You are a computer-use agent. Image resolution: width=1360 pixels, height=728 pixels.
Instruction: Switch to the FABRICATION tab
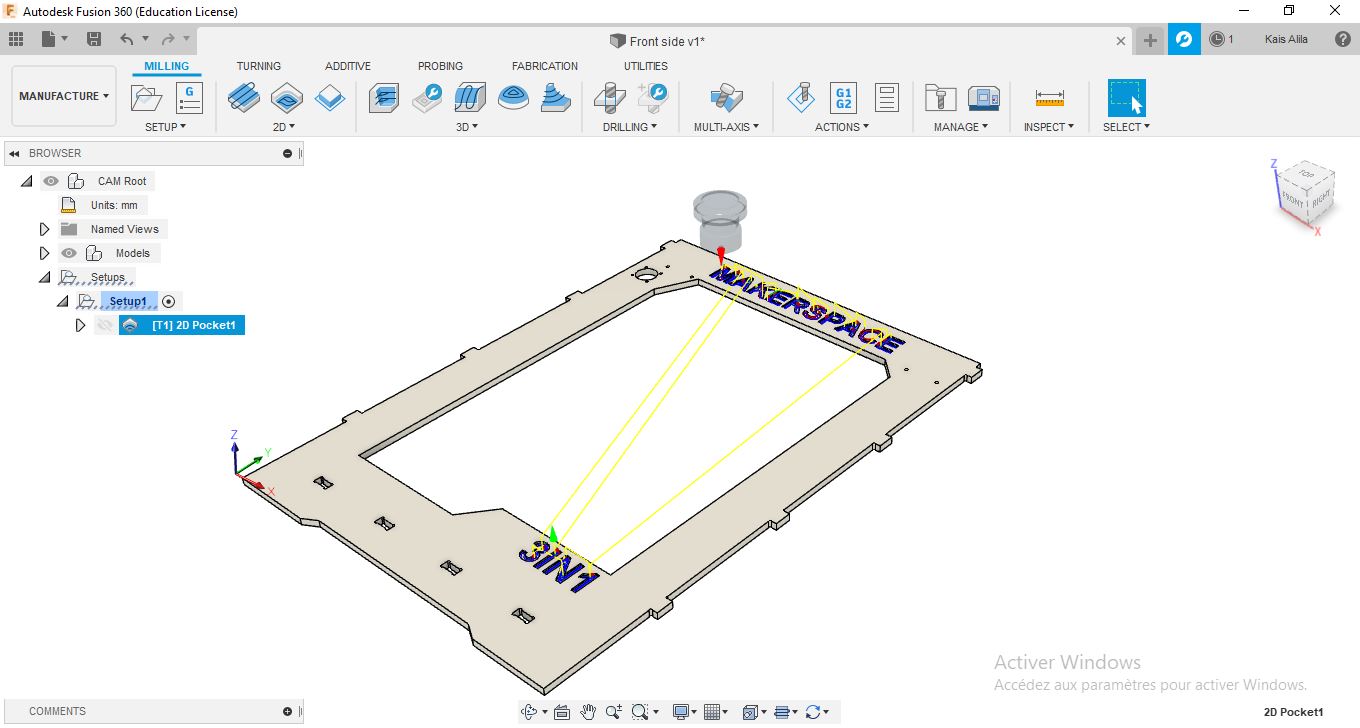tap(545, 66)
